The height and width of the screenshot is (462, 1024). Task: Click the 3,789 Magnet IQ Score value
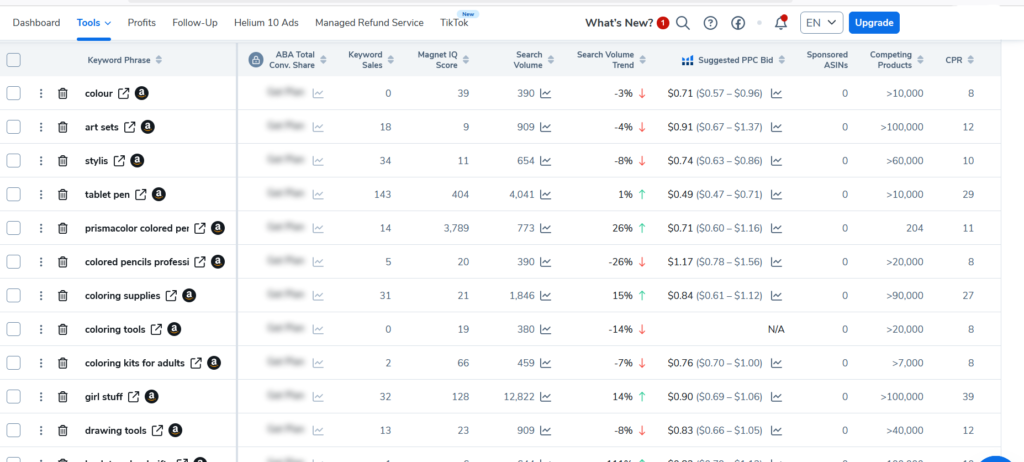[x=456, y=228]
